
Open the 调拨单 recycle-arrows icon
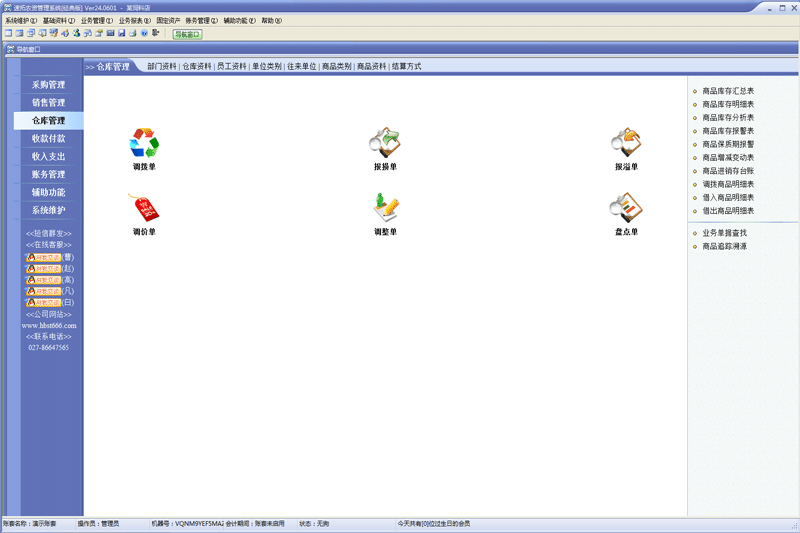point(144,142)
